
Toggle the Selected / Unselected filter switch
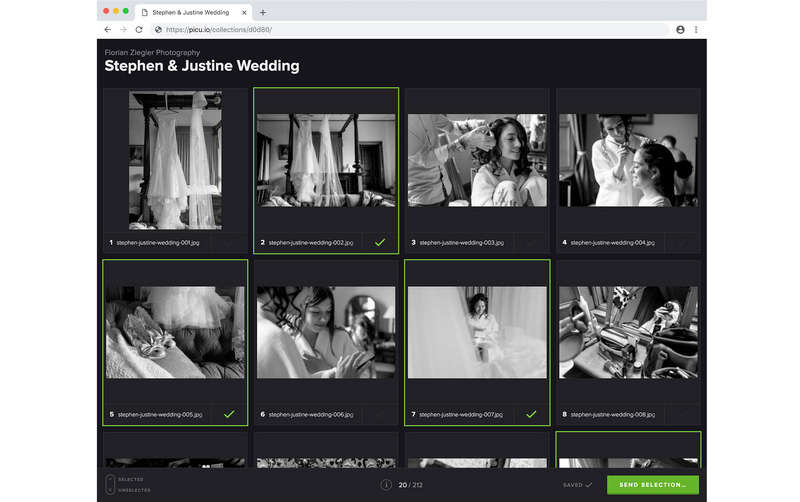tap(110, 485)
